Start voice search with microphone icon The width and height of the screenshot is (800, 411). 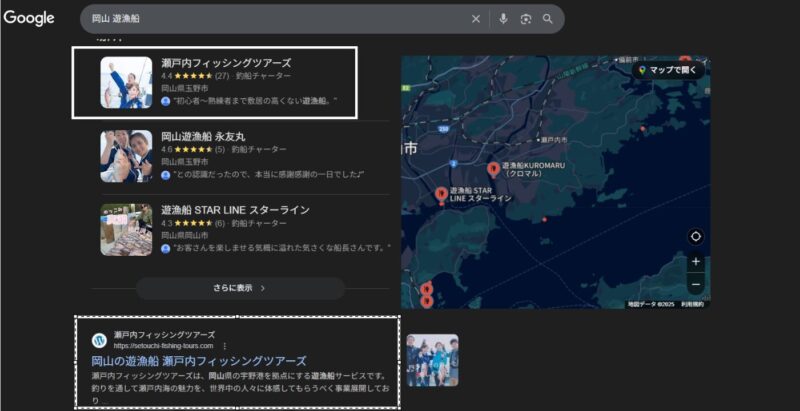503,19
